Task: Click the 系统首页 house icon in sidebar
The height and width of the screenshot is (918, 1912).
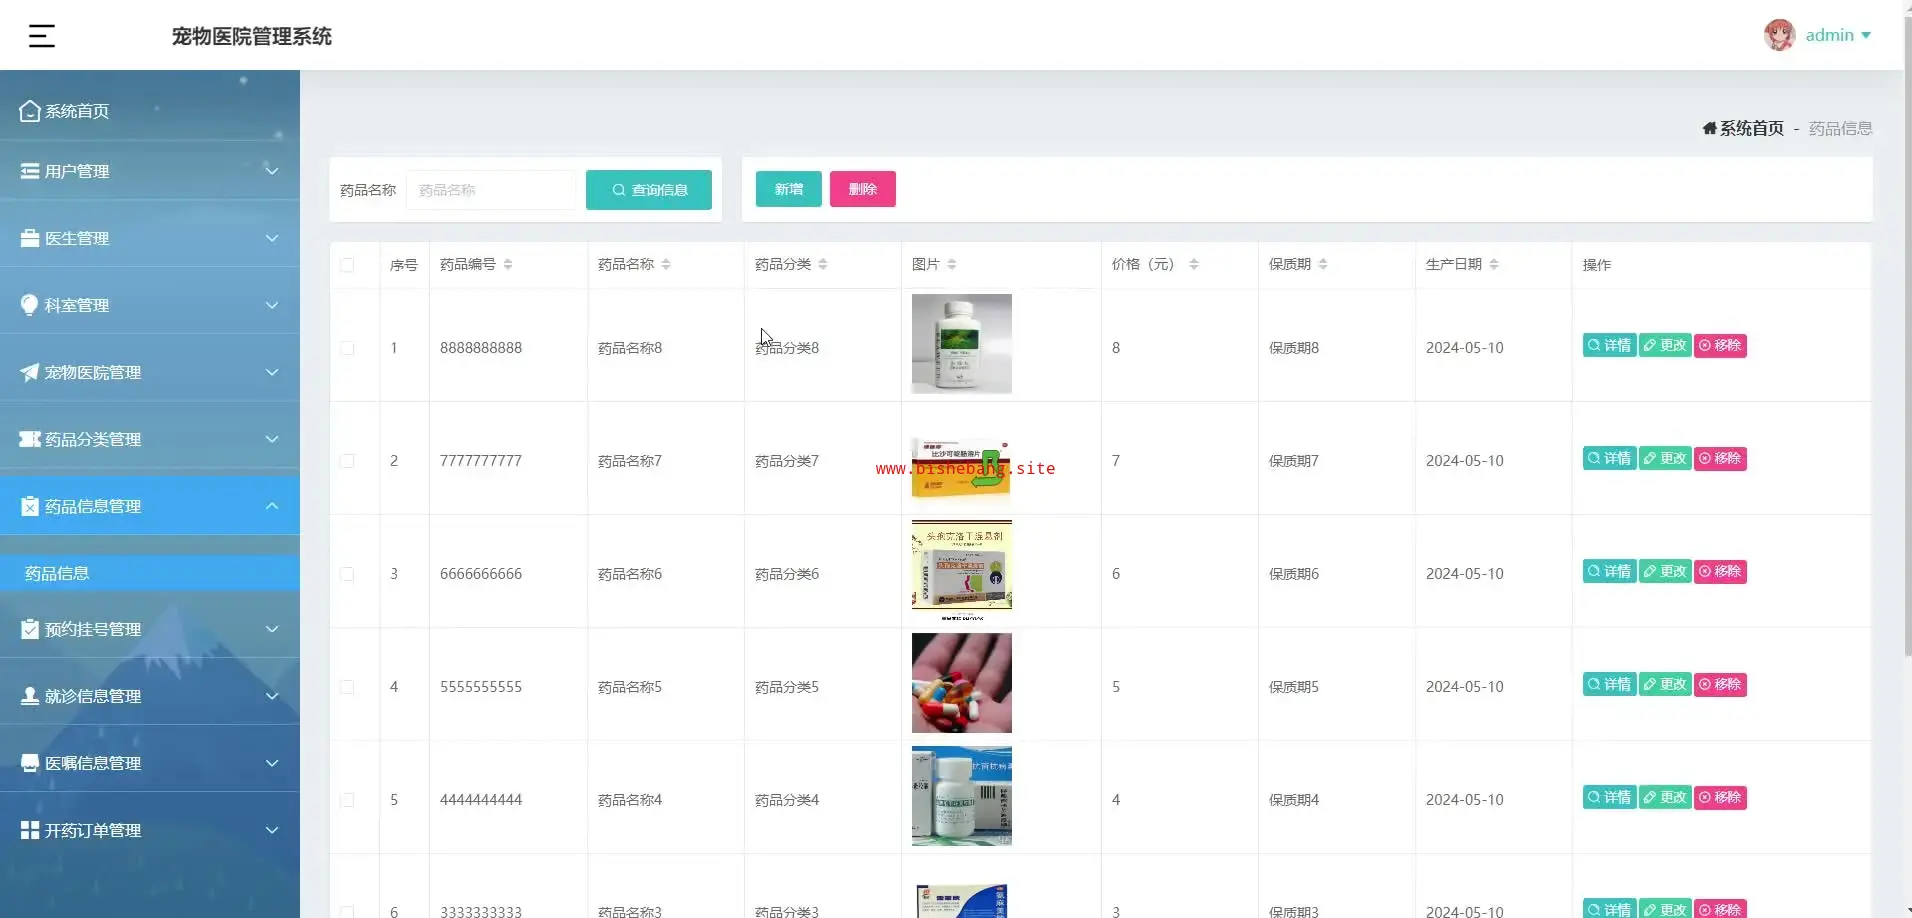Action: click(30, 111)
